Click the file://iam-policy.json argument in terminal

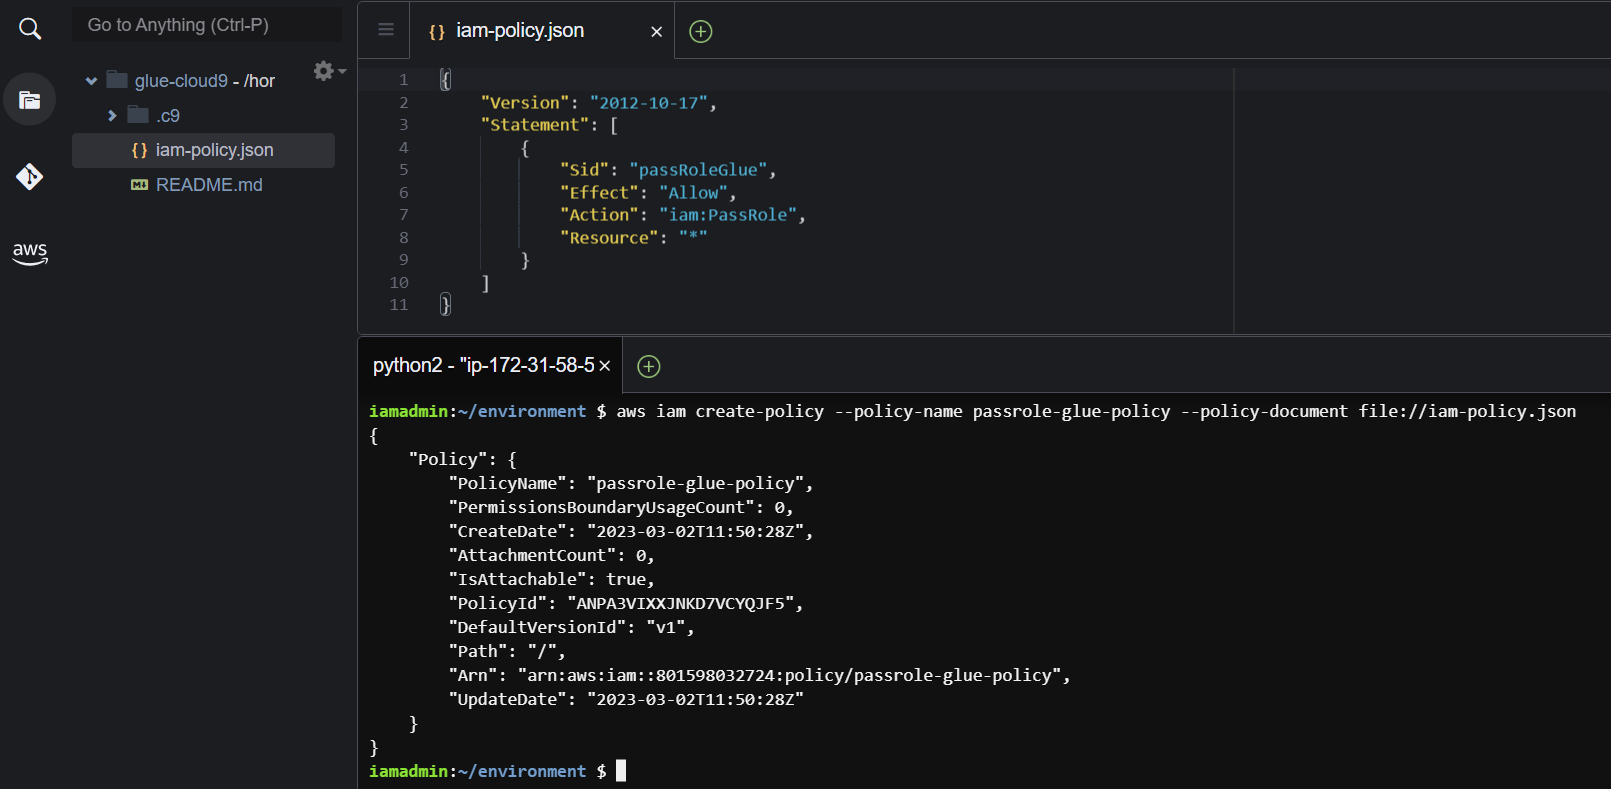coord(1467,411)
